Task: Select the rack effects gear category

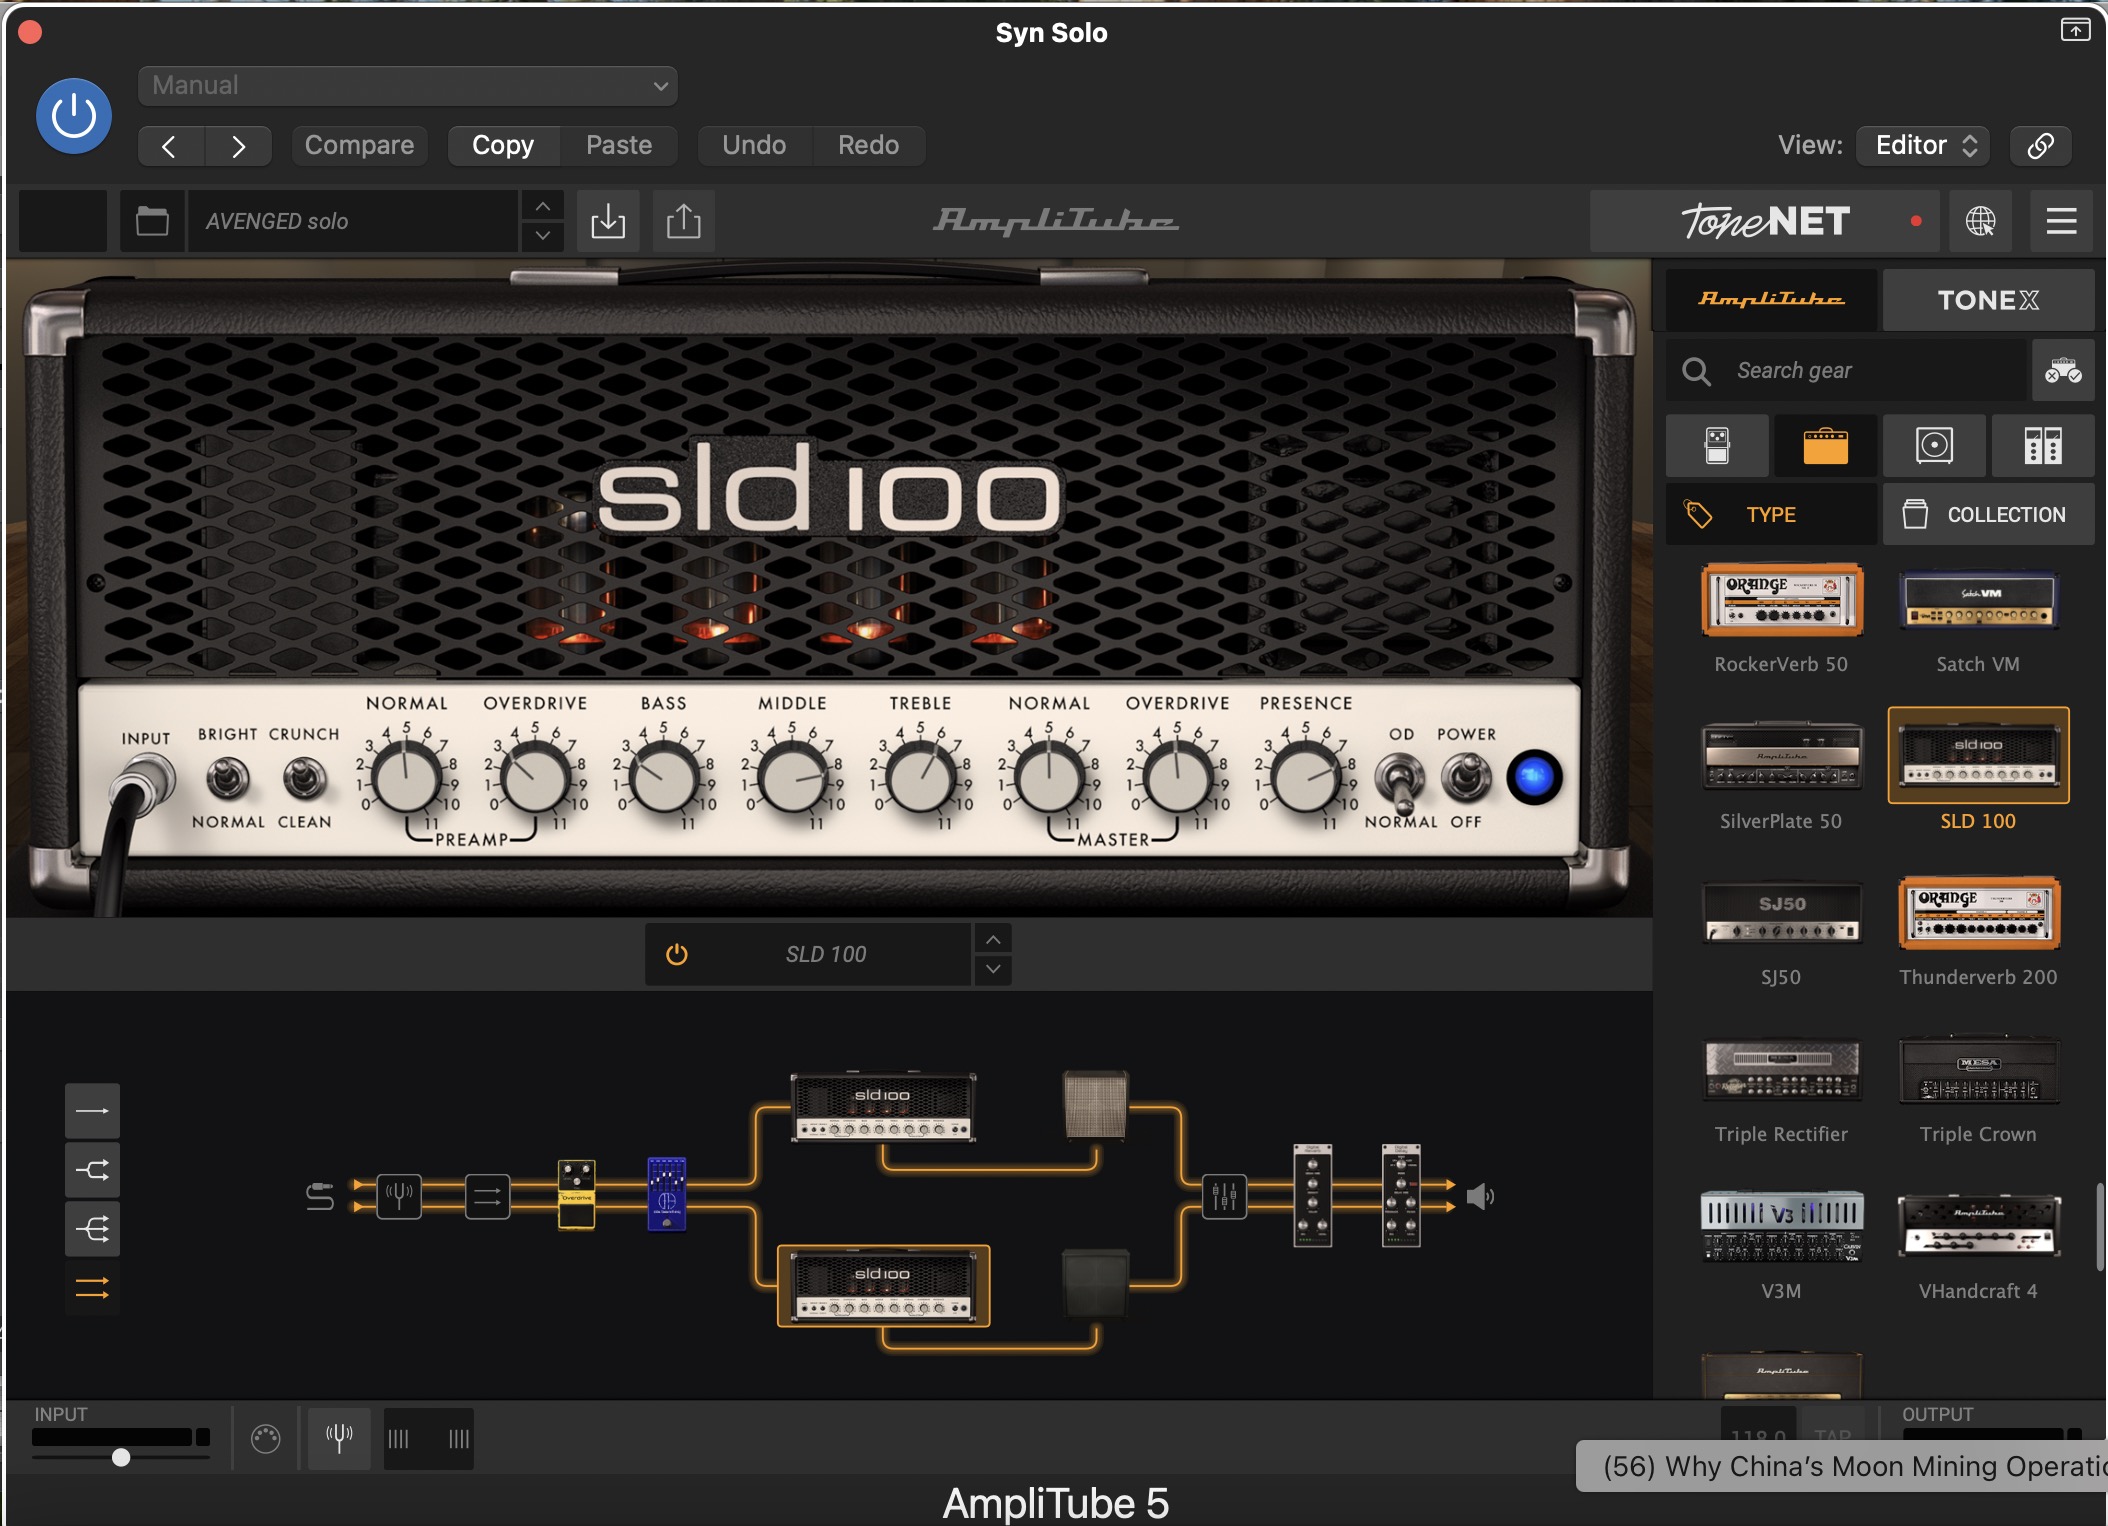Action: pos(2043,446)
